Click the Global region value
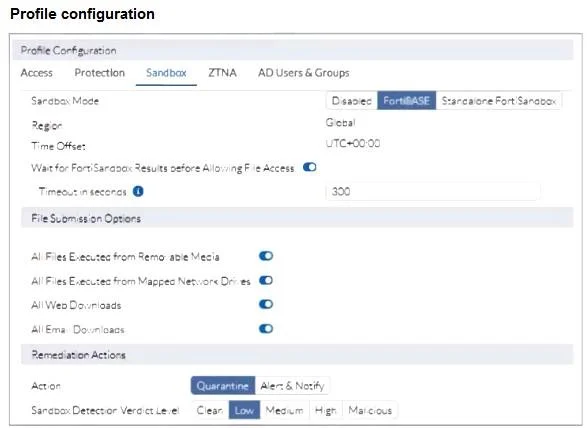 click(x=340, y=122)
